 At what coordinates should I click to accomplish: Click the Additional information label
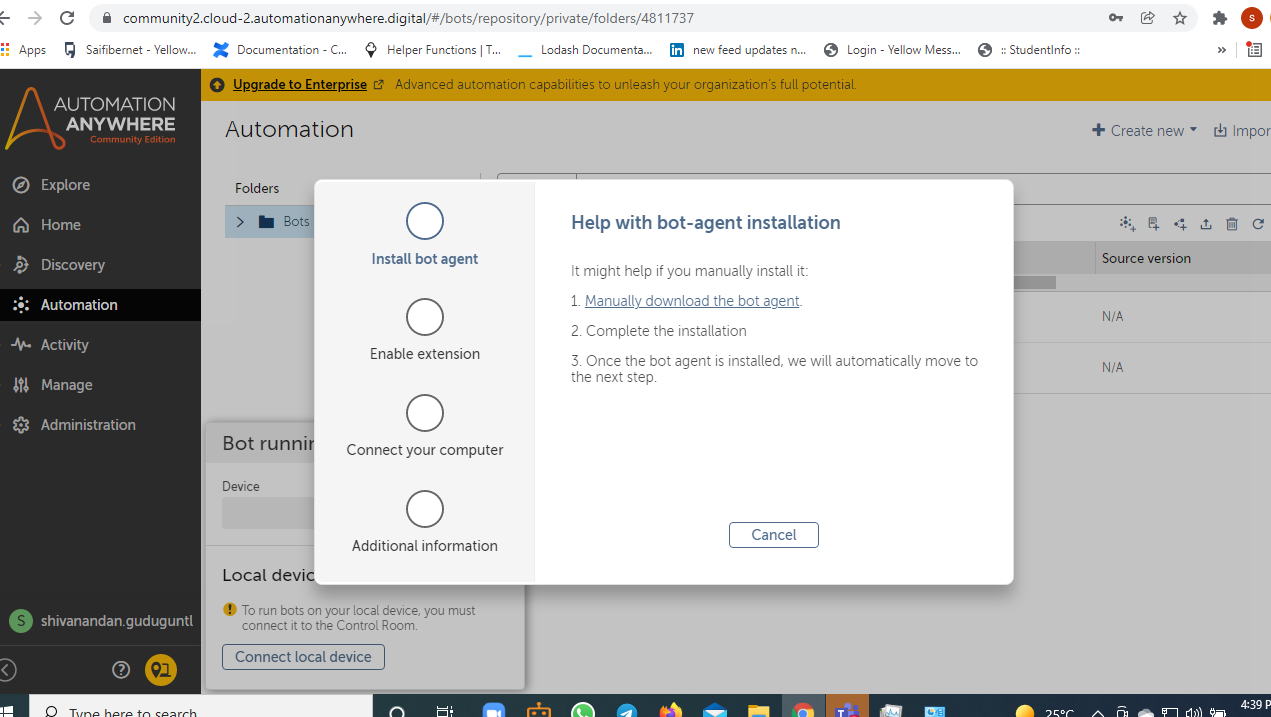(425, 546)
